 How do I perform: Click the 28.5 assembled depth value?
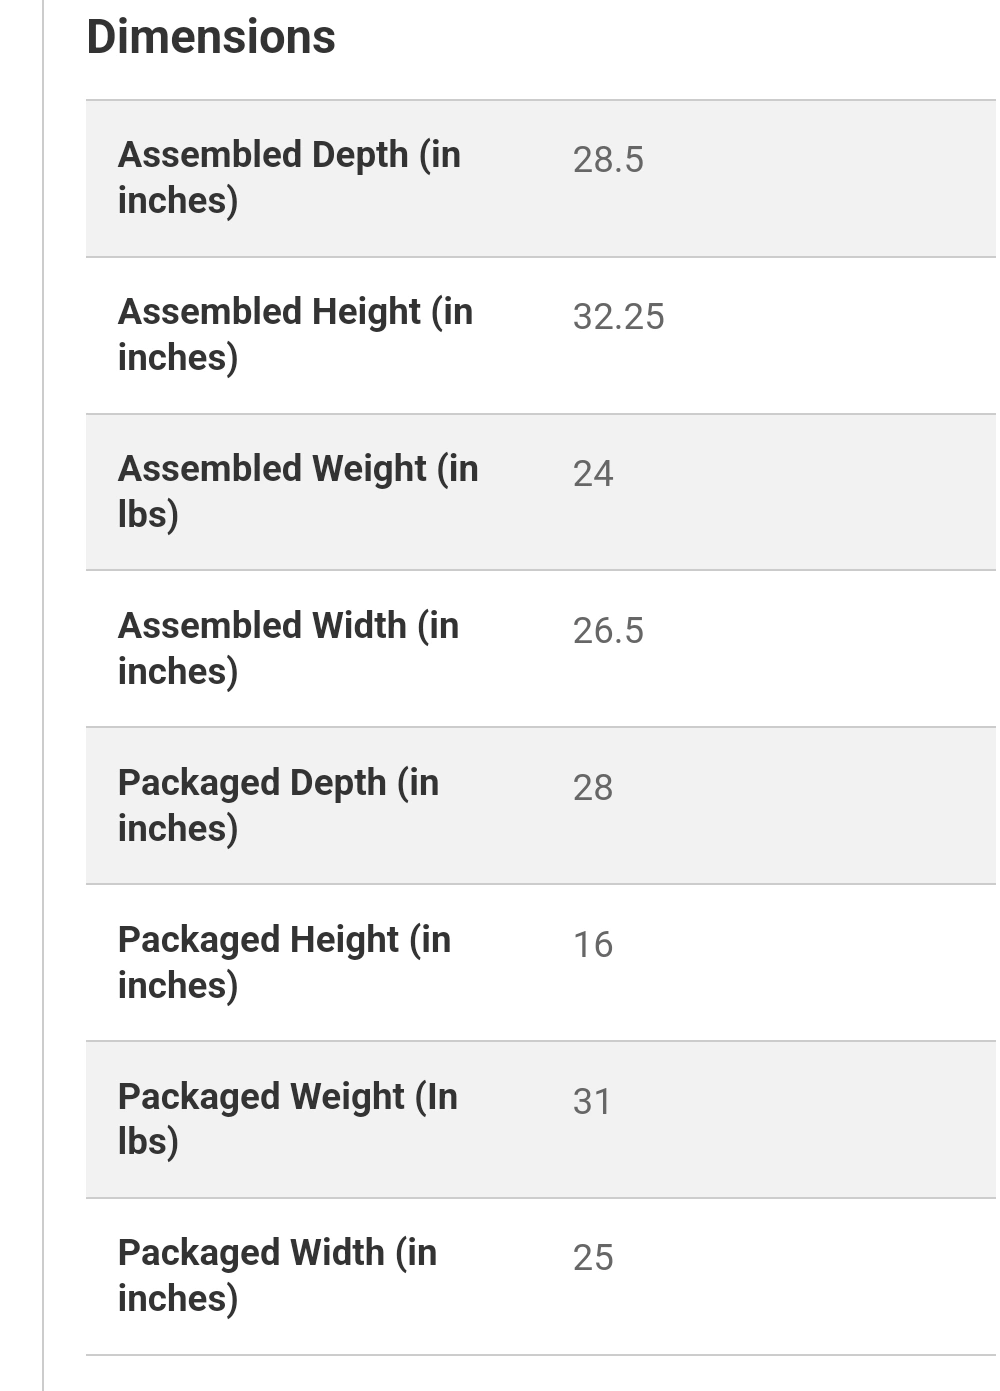(x=608, y=160)
